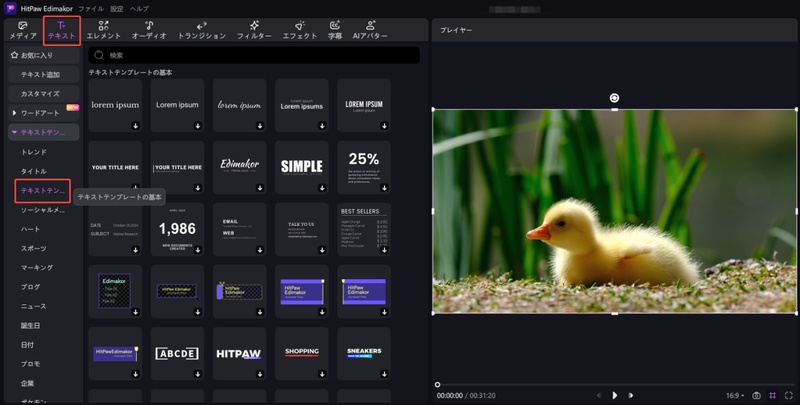
Task: Click the rotate handle above the video
Action: [x=614, y=98]
